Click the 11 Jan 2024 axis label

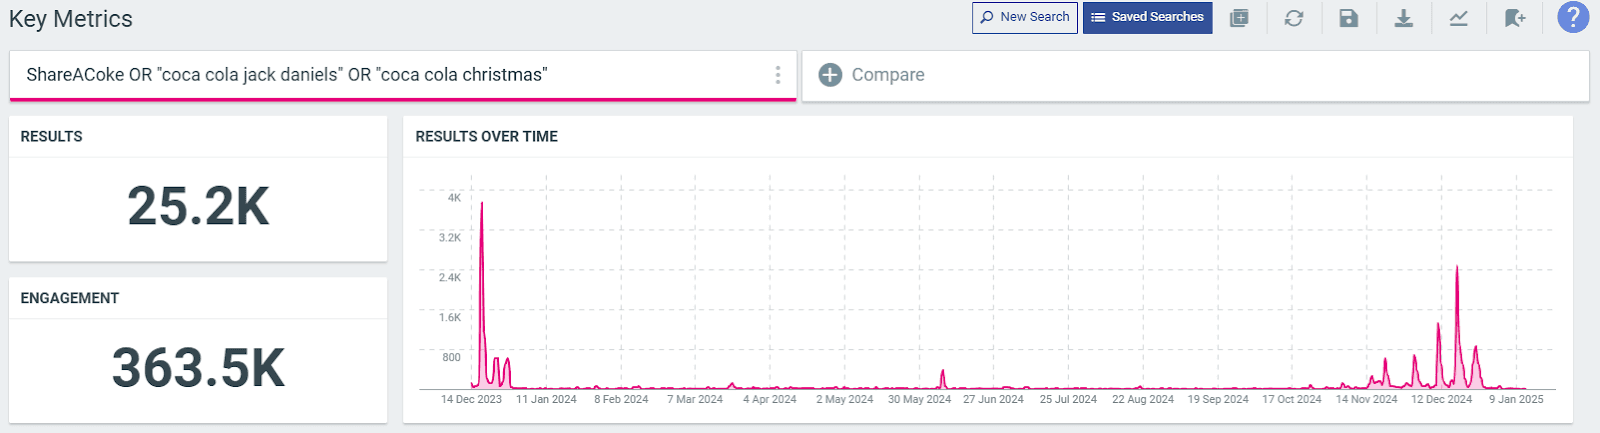coord(546,400)
